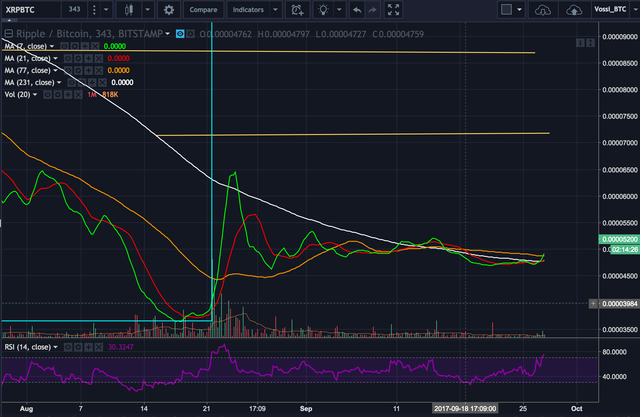The height and width of the screenshot is (417, 640).
Task: Hide the MA (231, close) indicator
Action: (72, 83)
